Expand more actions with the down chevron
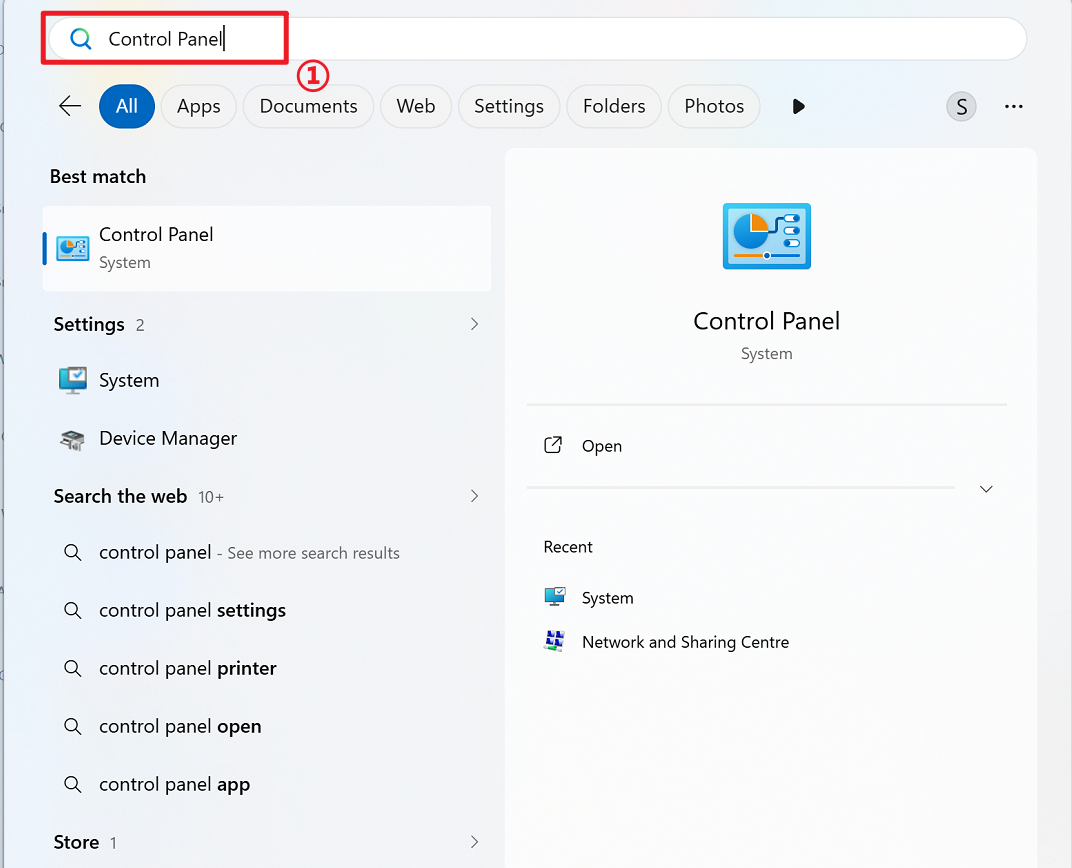The height and width of the screenshot is (868, 1072). (986, 489)
